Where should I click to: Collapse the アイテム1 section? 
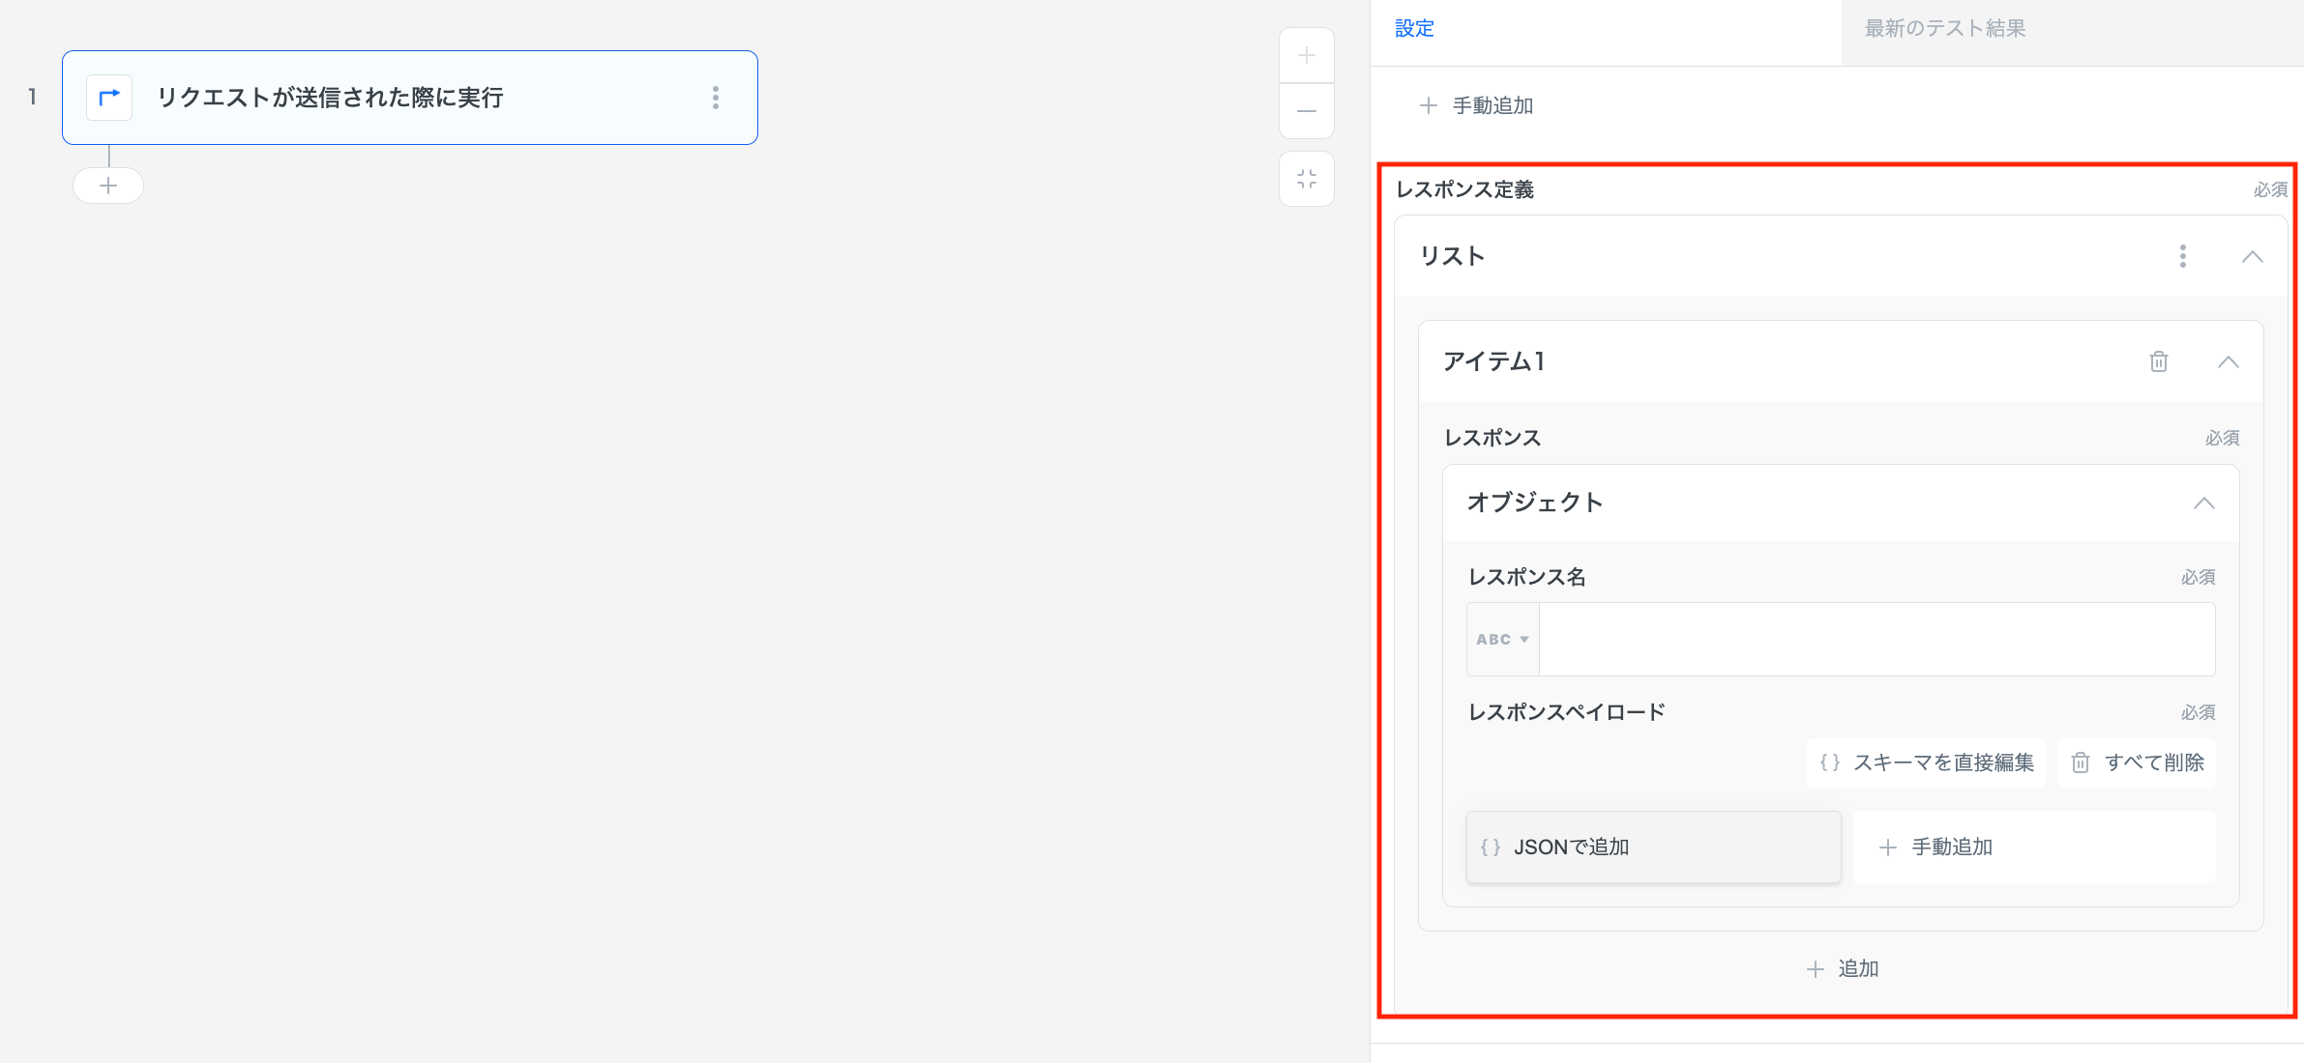tap(2227, 362)
